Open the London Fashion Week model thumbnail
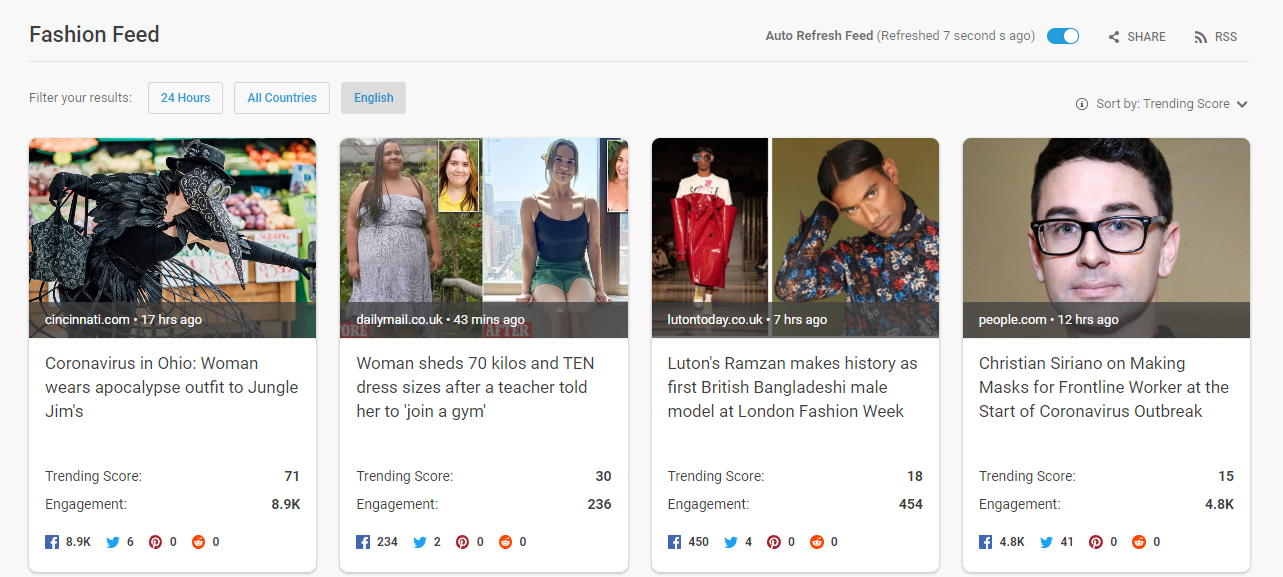1283x577 pixels. click(795, 238)
